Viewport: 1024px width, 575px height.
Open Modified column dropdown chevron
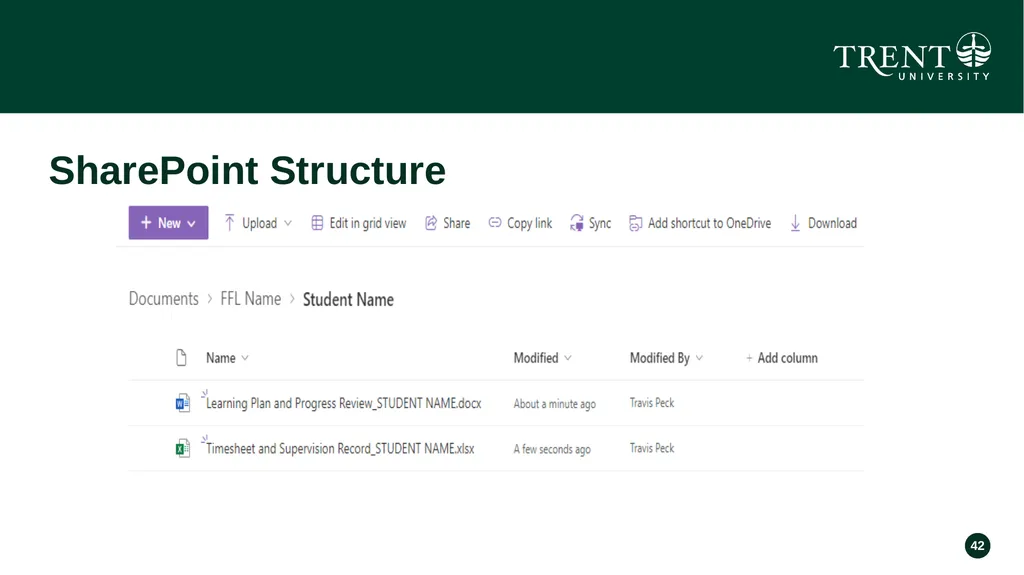568,358
